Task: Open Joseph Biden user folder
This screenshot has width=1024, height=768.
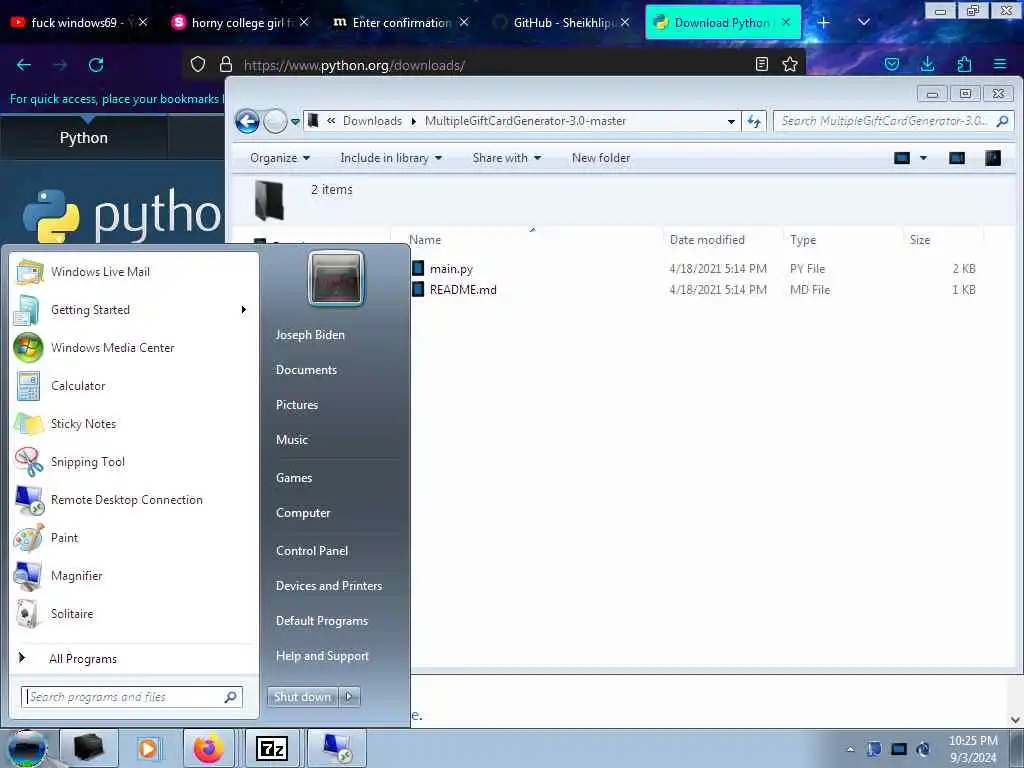Action: [x=310, y=334]
